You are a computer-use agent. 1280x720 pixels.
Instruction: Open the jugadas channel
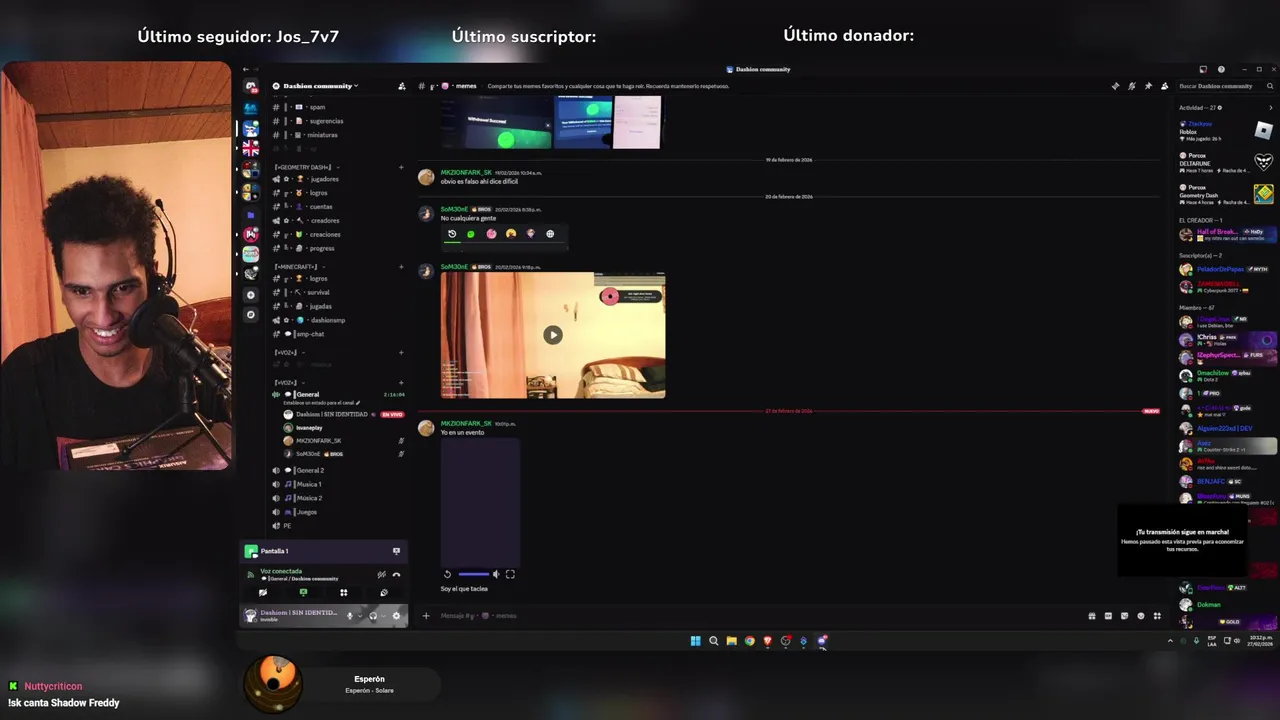(321, 307)
